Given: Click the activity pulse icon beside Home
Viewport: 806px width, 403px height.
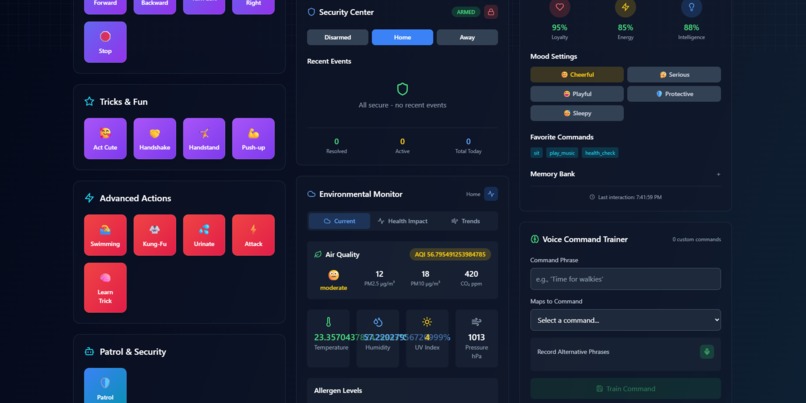Looking at the screenshot, I should [x=491, y=194].
